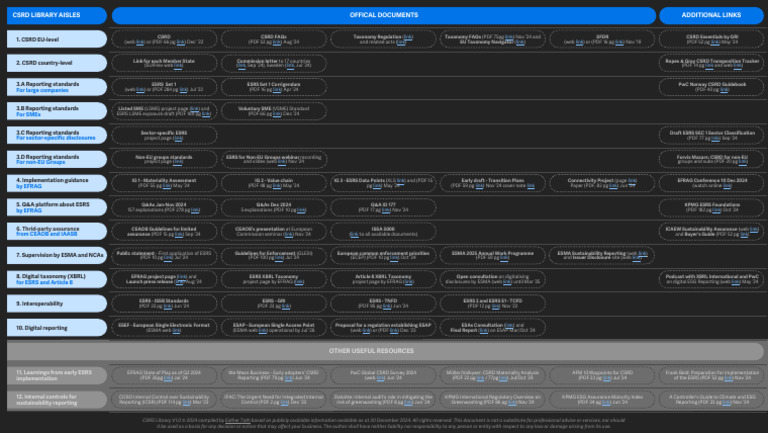768x433 pixels.
Task: Select aisle 10. Digital reporting
Action: (x=57, y=328)
